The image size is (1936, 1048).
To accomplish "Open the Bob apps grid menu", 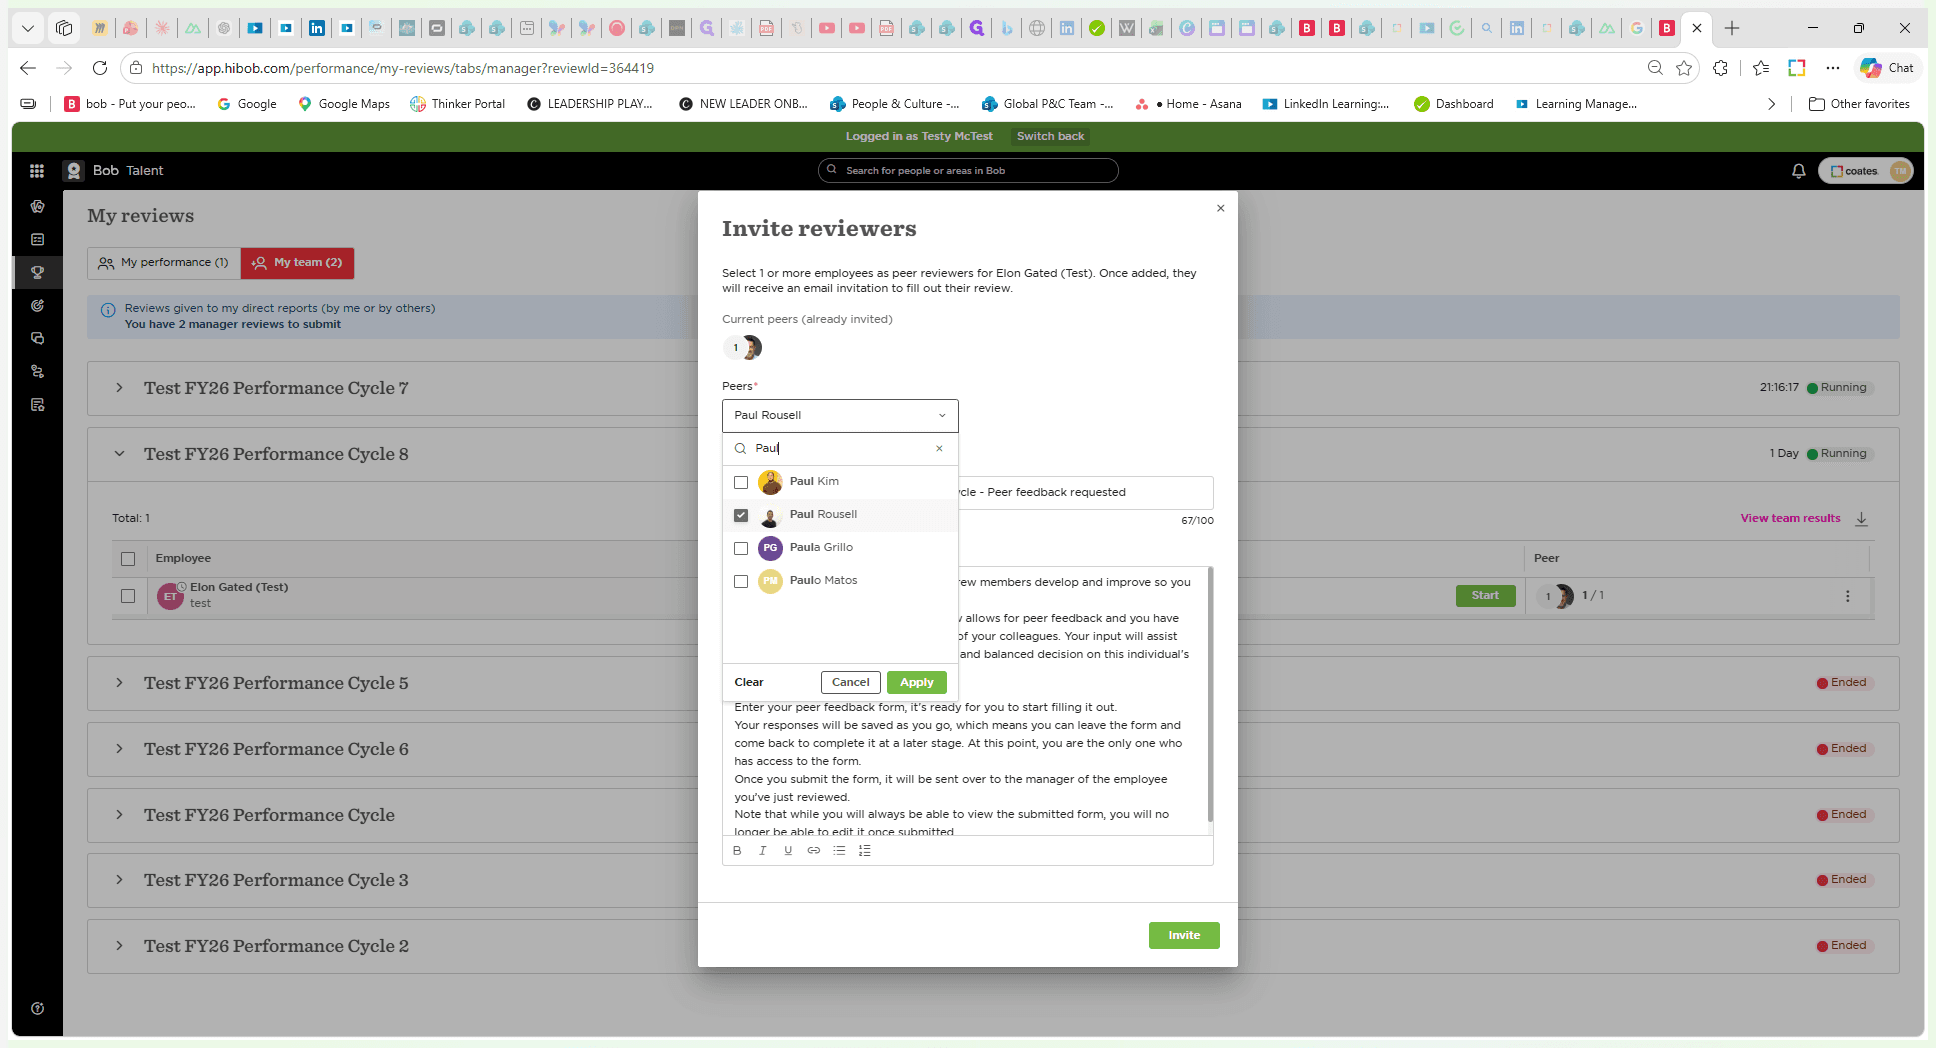I will 37,171.
